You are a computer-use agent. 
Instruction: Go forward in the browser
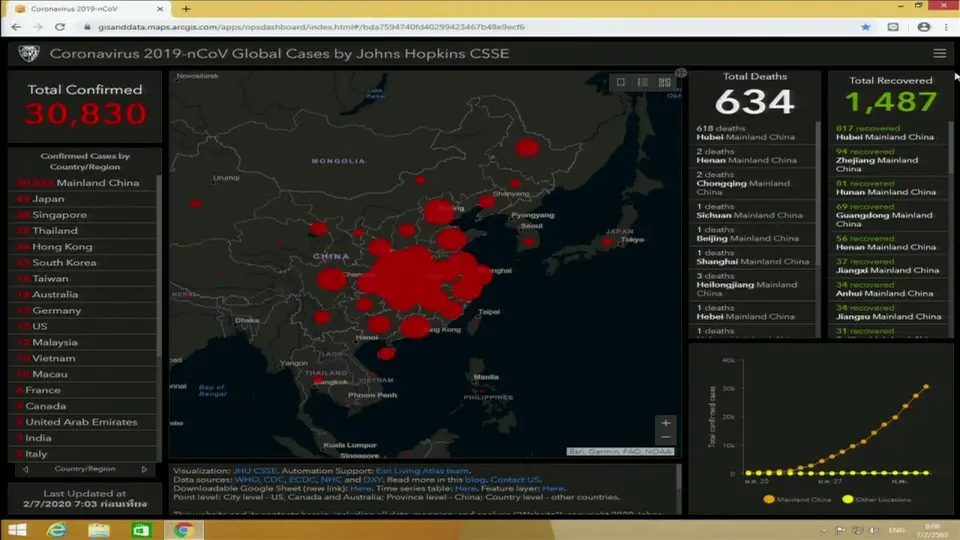38,27
